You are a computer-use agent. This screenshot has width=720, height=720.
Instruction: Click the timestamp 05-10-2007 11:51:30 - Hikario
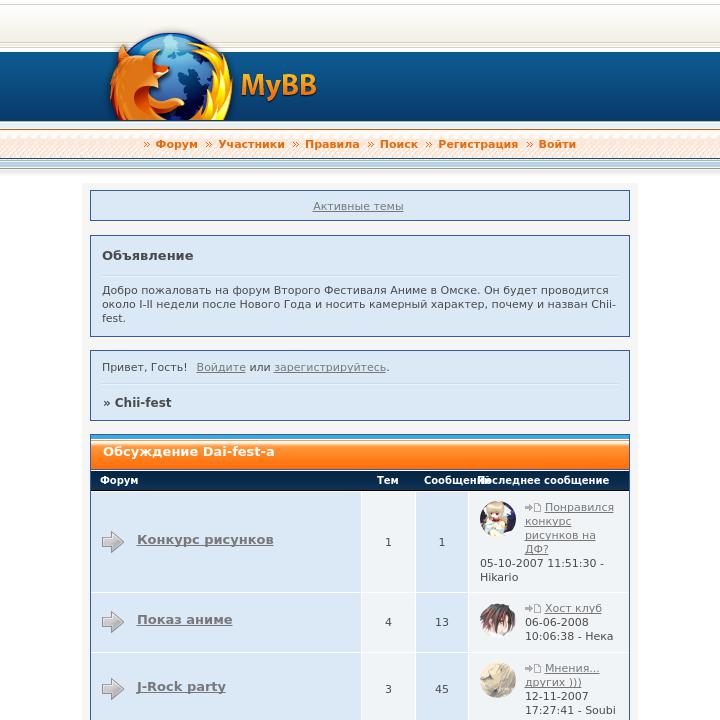pyautogui.click(x=542, y=570)
